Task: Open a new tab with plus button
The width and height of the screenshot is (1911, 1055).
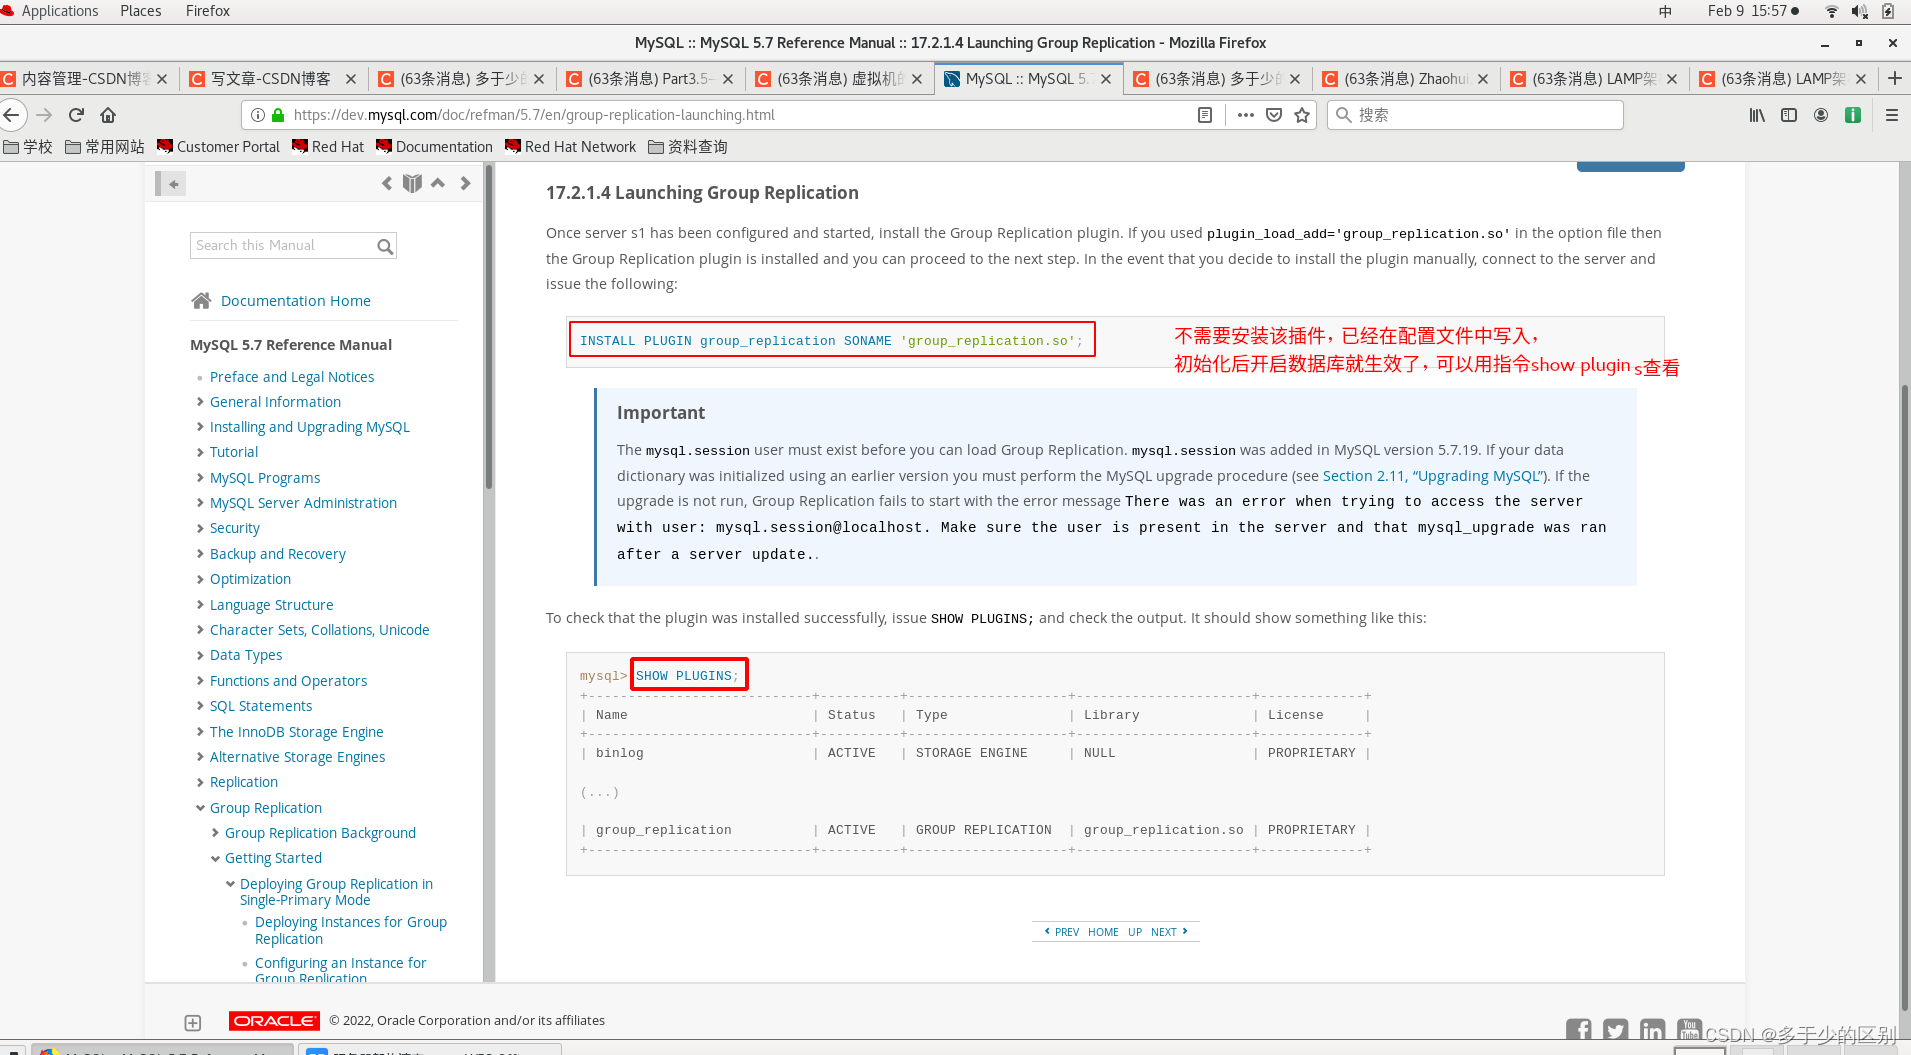Action: 1895,78
